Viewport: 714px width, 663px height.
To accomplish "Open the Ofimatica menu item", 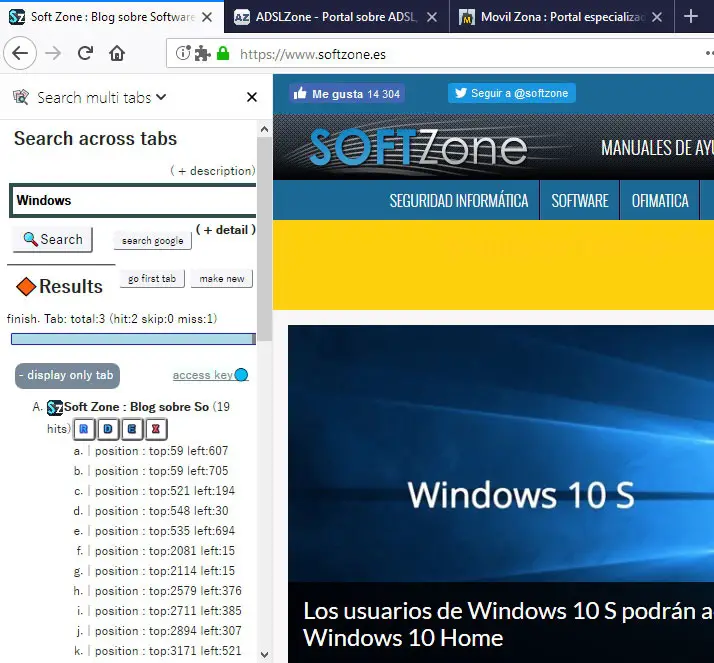I will (660, 201).
